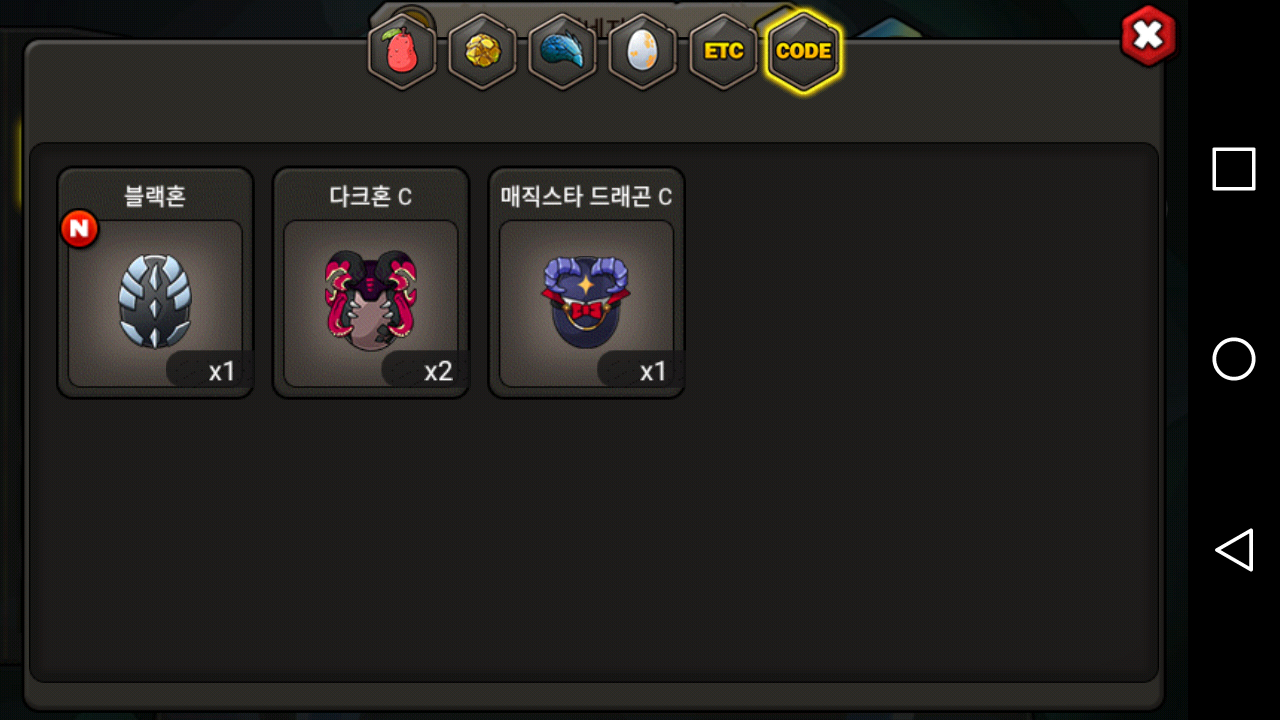1280x720 pixels.
Task: Tap the Android back triangle button
Action: [1234, 550]
